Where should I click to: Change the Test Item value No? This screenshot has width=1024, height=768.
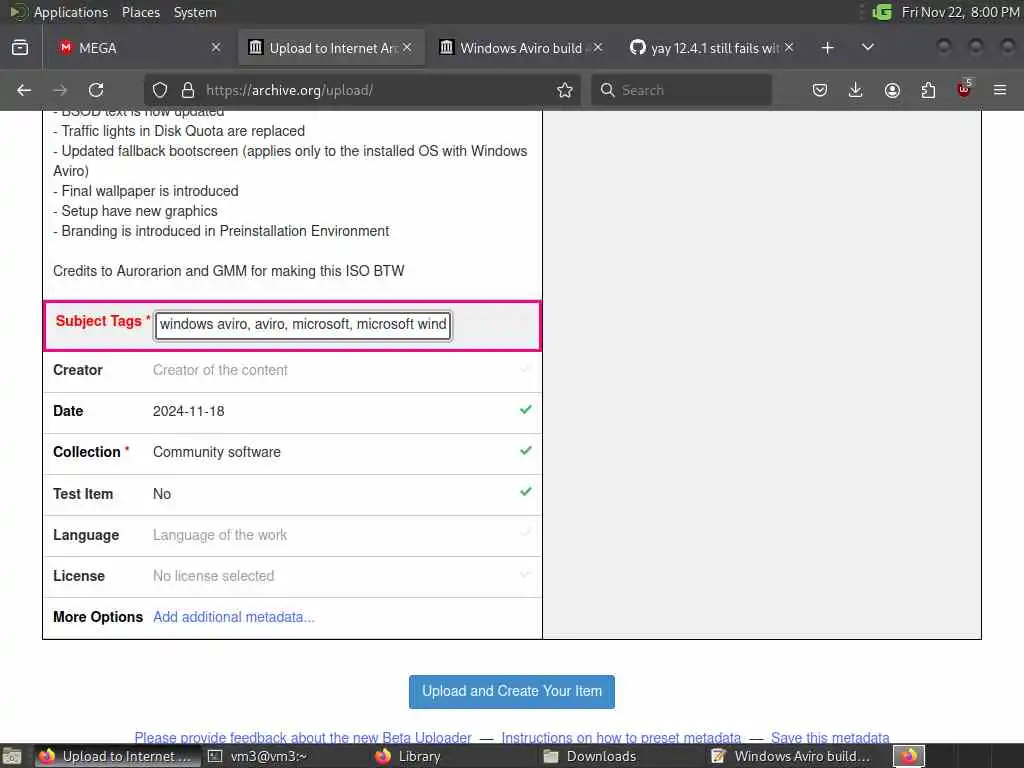(x=162, y=494)
